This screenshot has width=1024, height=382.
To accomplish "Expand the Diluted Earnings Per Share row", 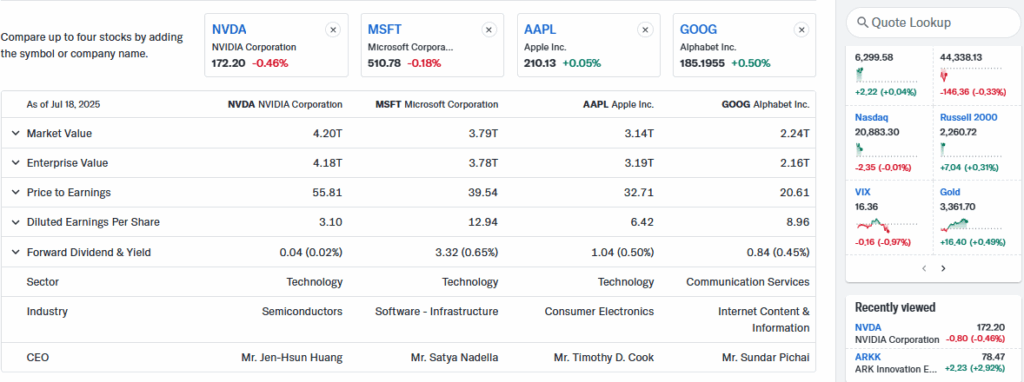I will tap(16, 222).
